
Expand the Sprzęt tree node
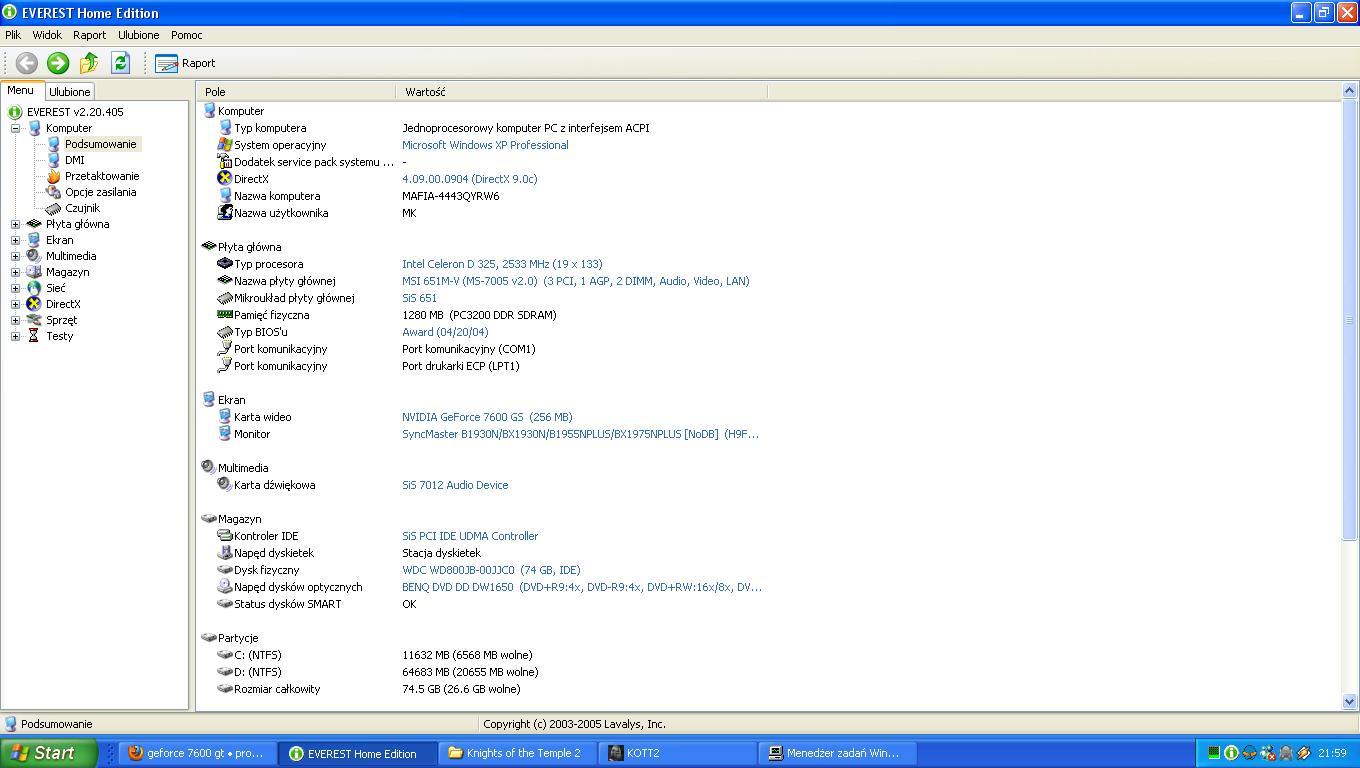pos(16,320)
